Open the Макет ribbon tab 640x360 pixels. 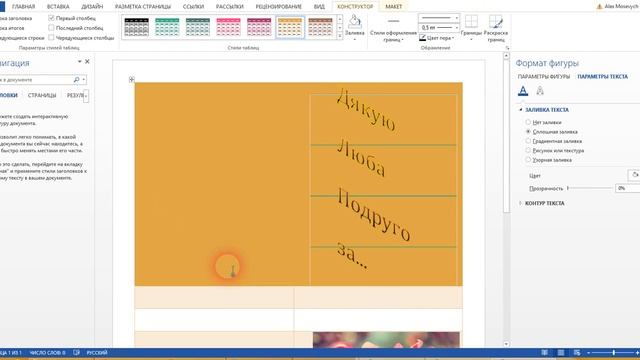[x=393, y=7]
